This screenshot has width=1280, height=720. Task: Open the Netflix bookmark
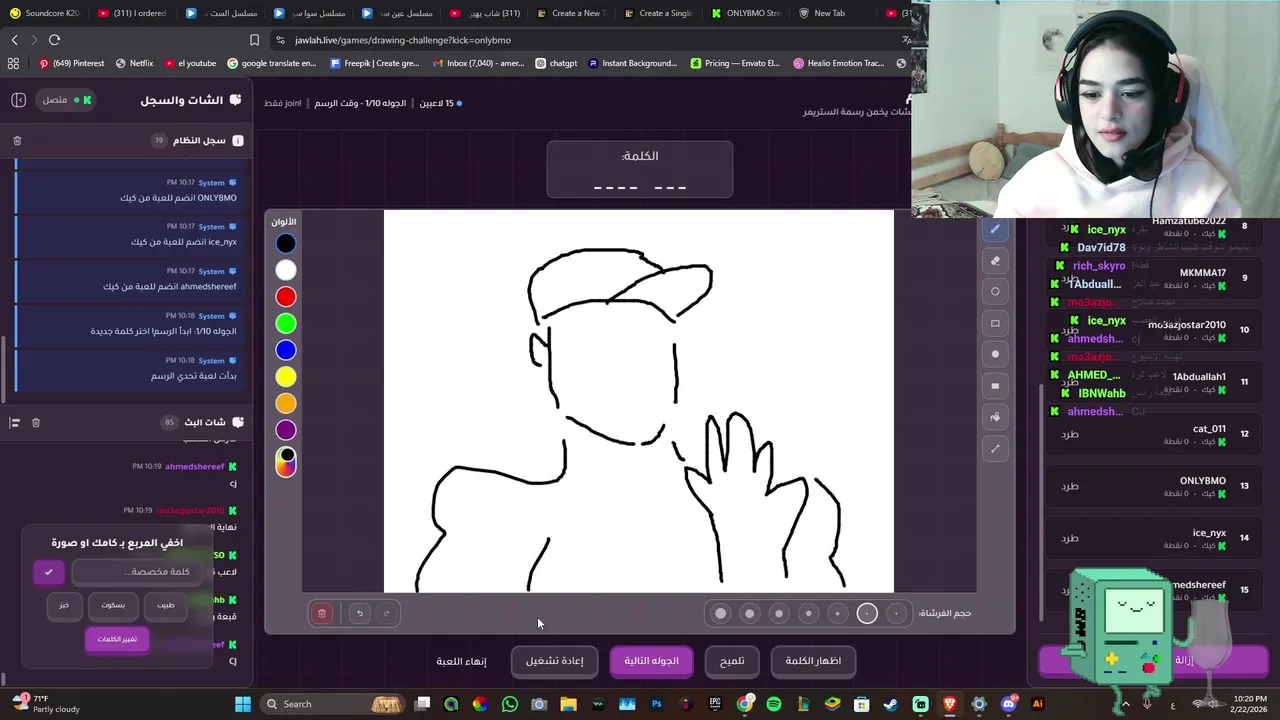pos(134,63)
